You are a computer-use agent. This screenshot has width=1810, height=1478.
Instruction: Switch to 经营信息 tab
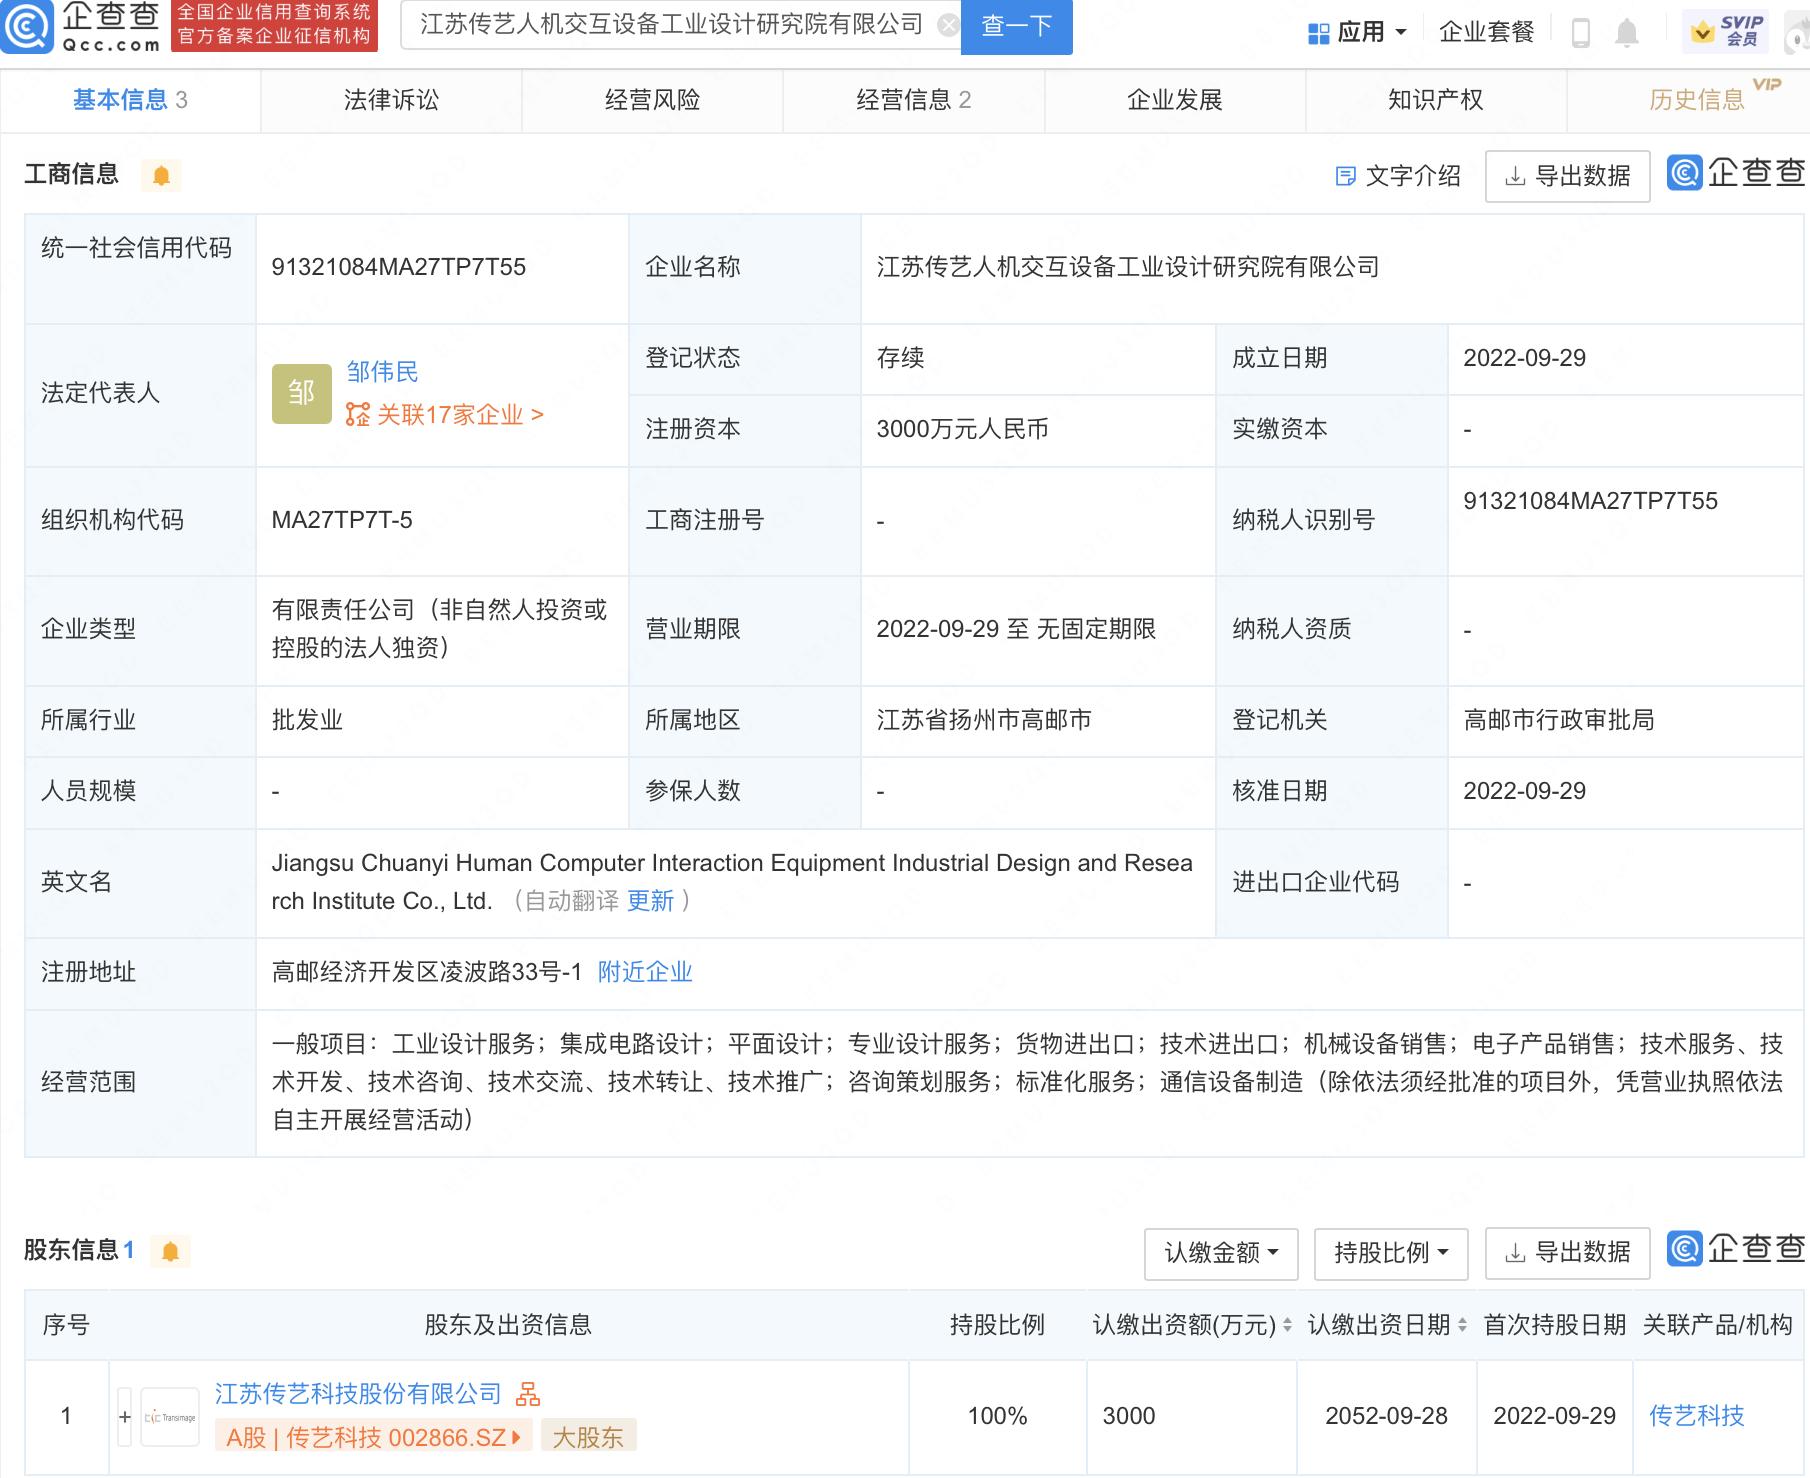click(913, 100)
